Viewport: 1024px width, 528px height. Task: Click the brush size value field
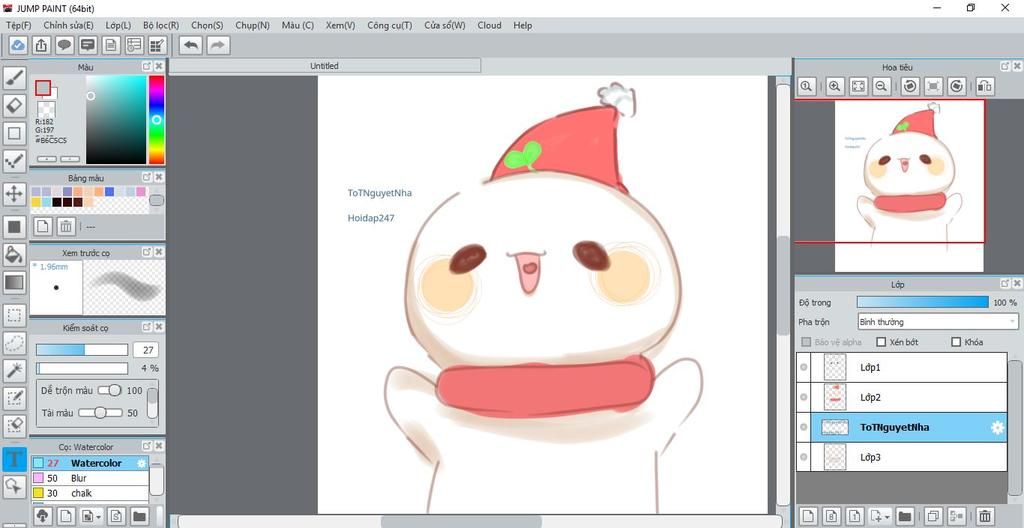(147, 350)
